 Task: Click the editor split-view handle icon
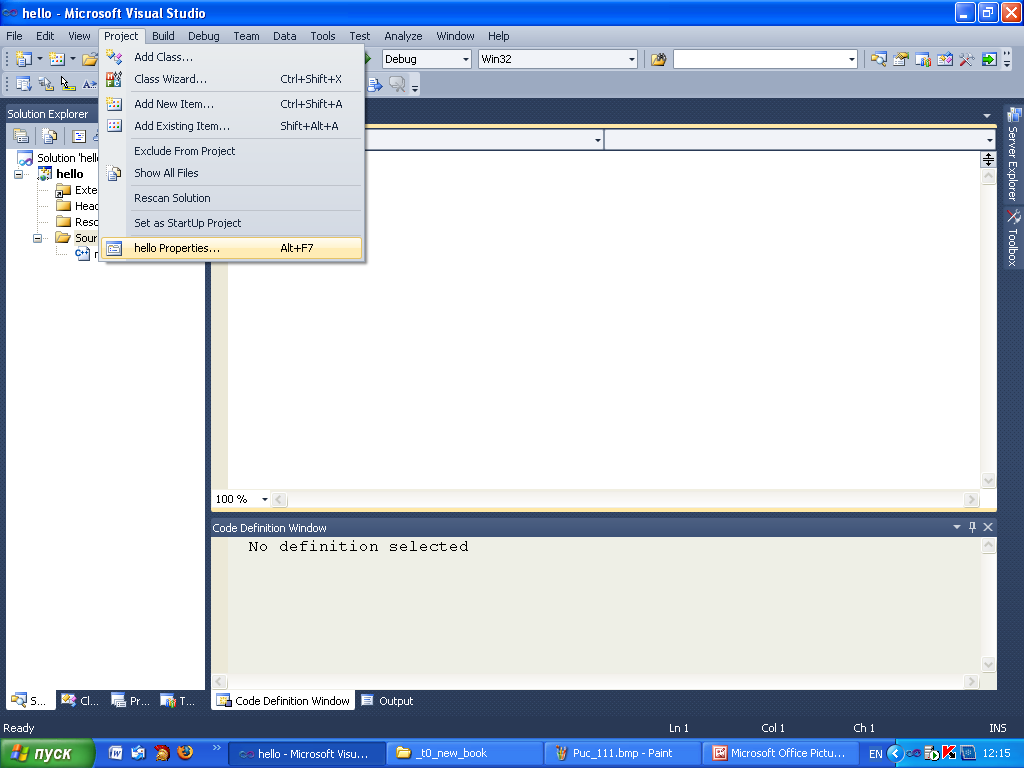coord(988,159)
